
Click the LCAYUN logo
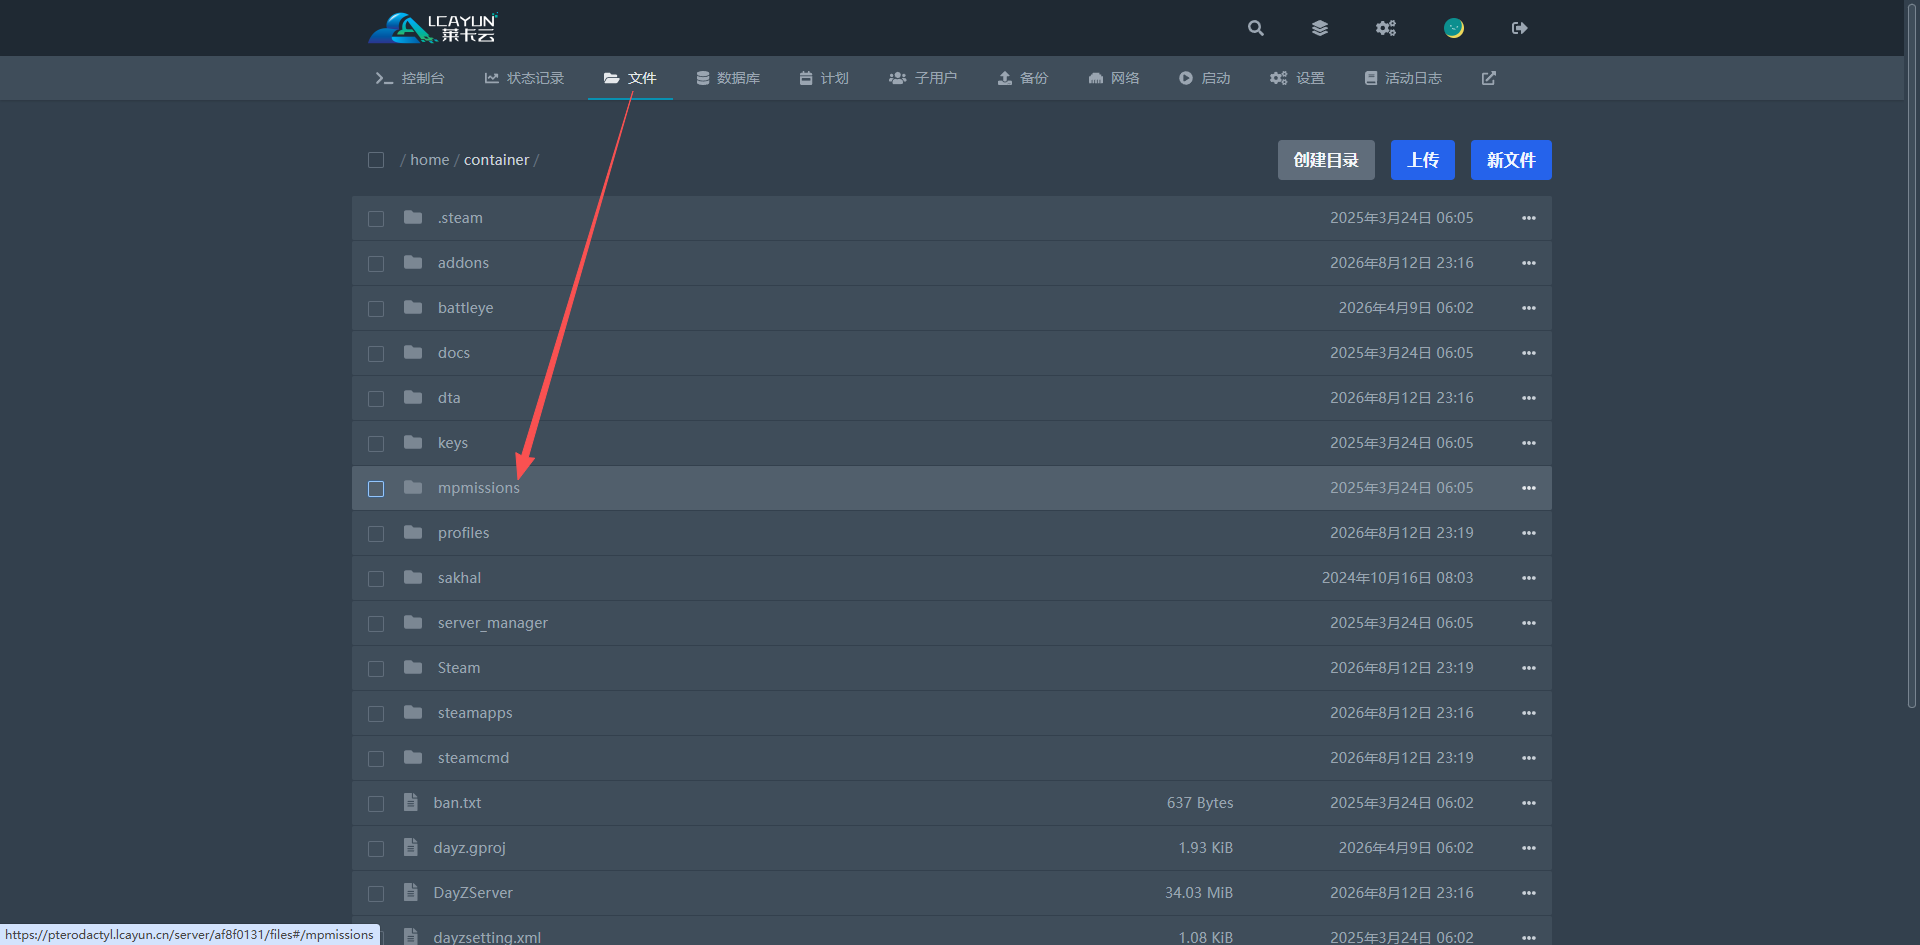point(433,28)
